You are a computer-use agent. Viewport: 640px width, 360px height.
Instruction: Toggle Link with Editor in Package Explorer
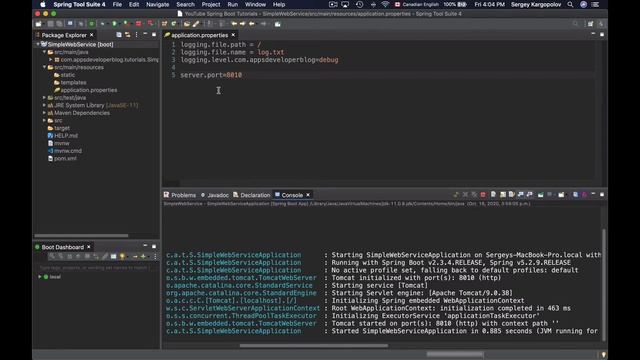coord(128,35)
